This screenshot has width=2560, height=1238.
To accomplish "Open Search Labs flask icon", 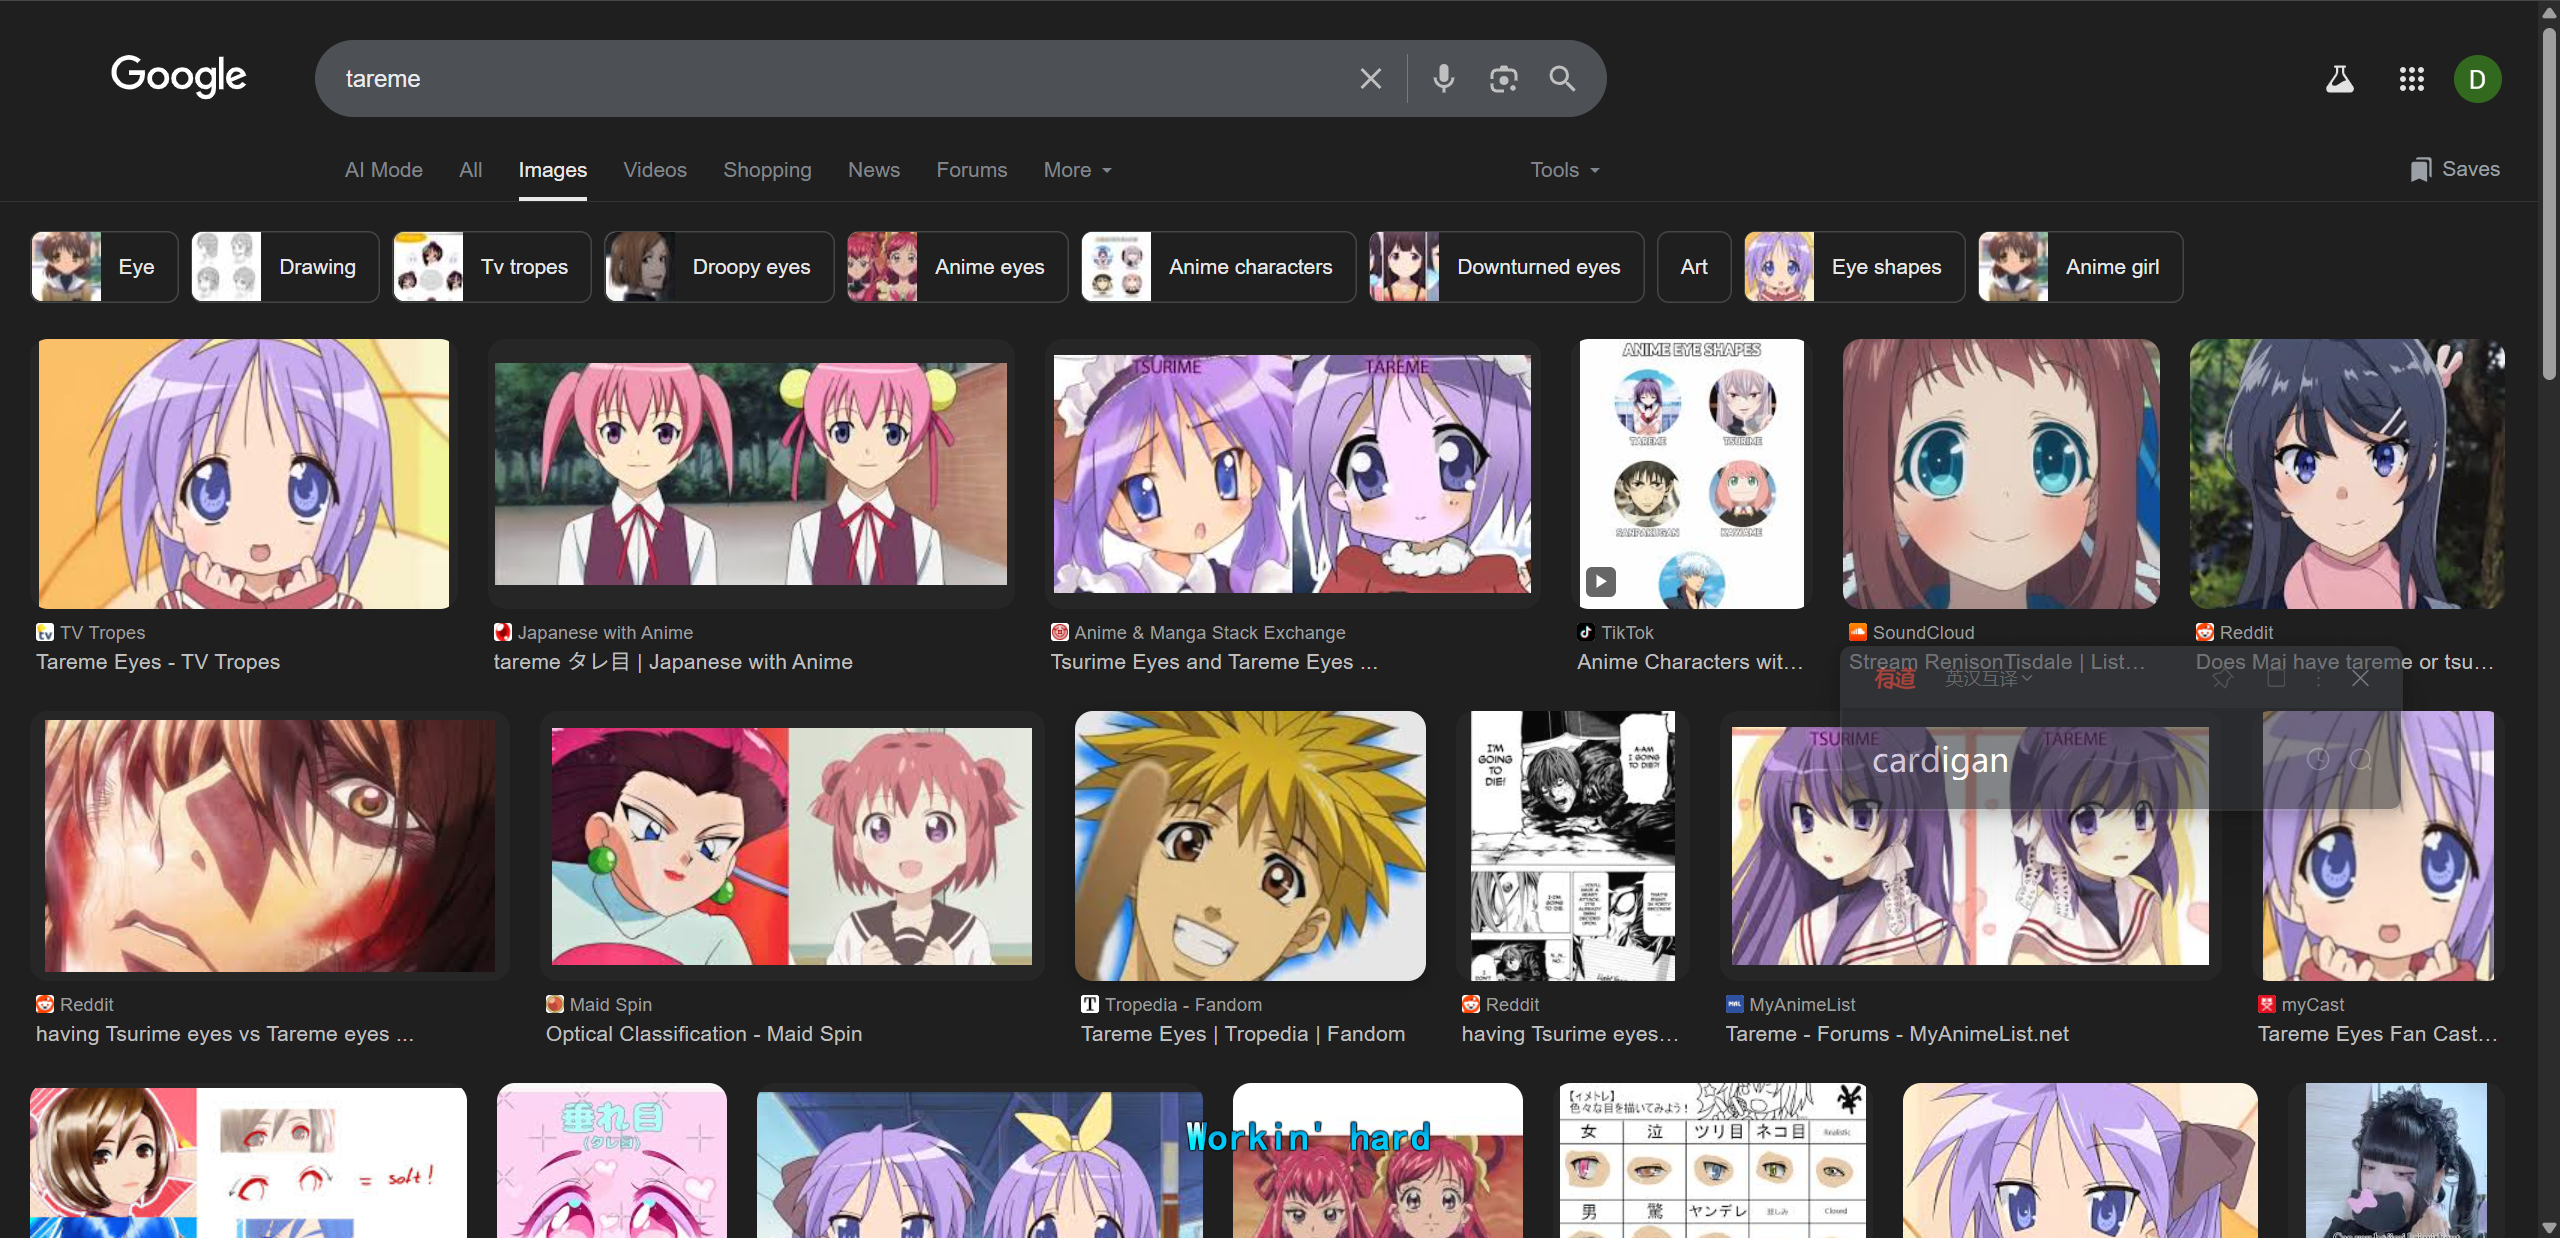I will click(x=2339, y=79).
